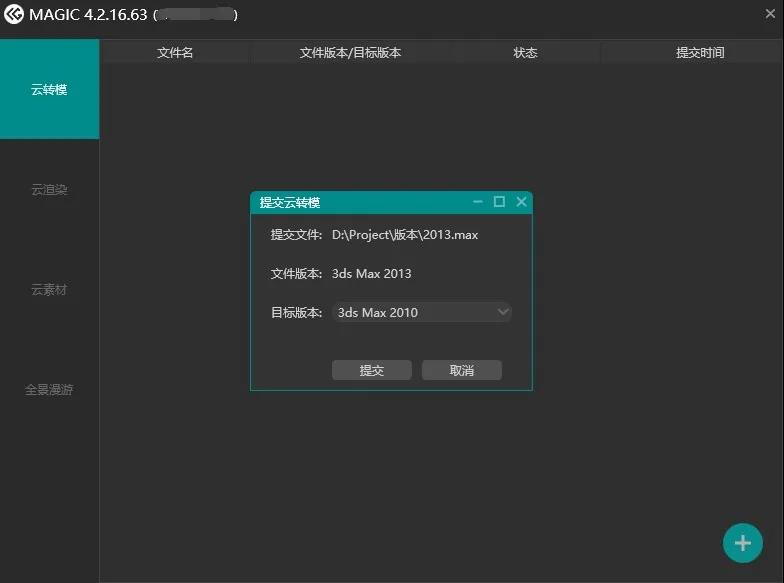784x583 pixels.
Task: Minimize the 提交云转模 dialog
Action: click(x=478, y=202)
